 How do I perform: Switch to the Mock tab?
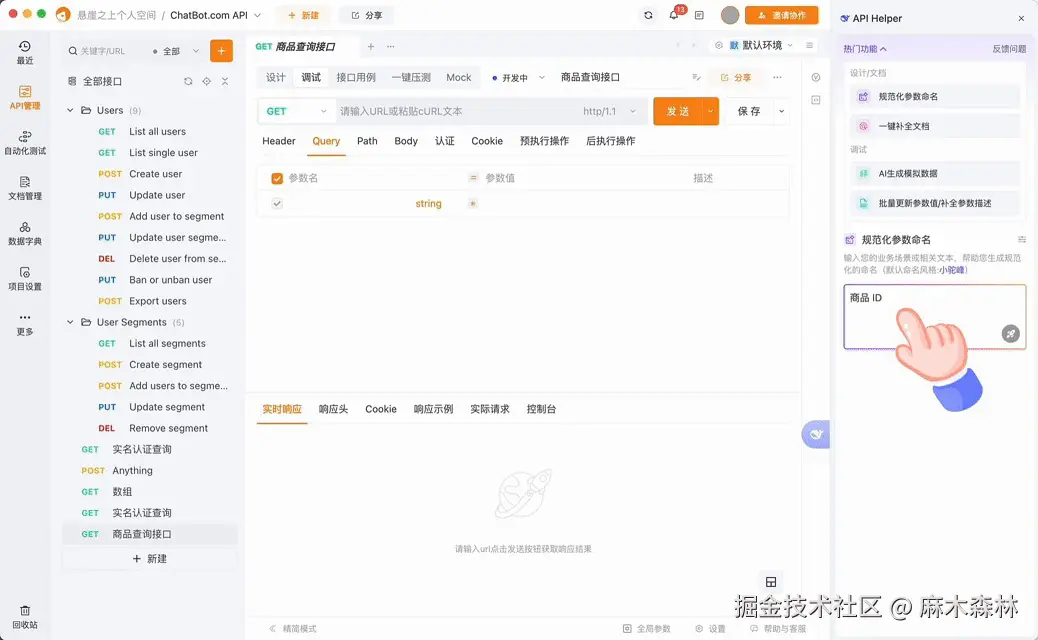tap(459, 77)
